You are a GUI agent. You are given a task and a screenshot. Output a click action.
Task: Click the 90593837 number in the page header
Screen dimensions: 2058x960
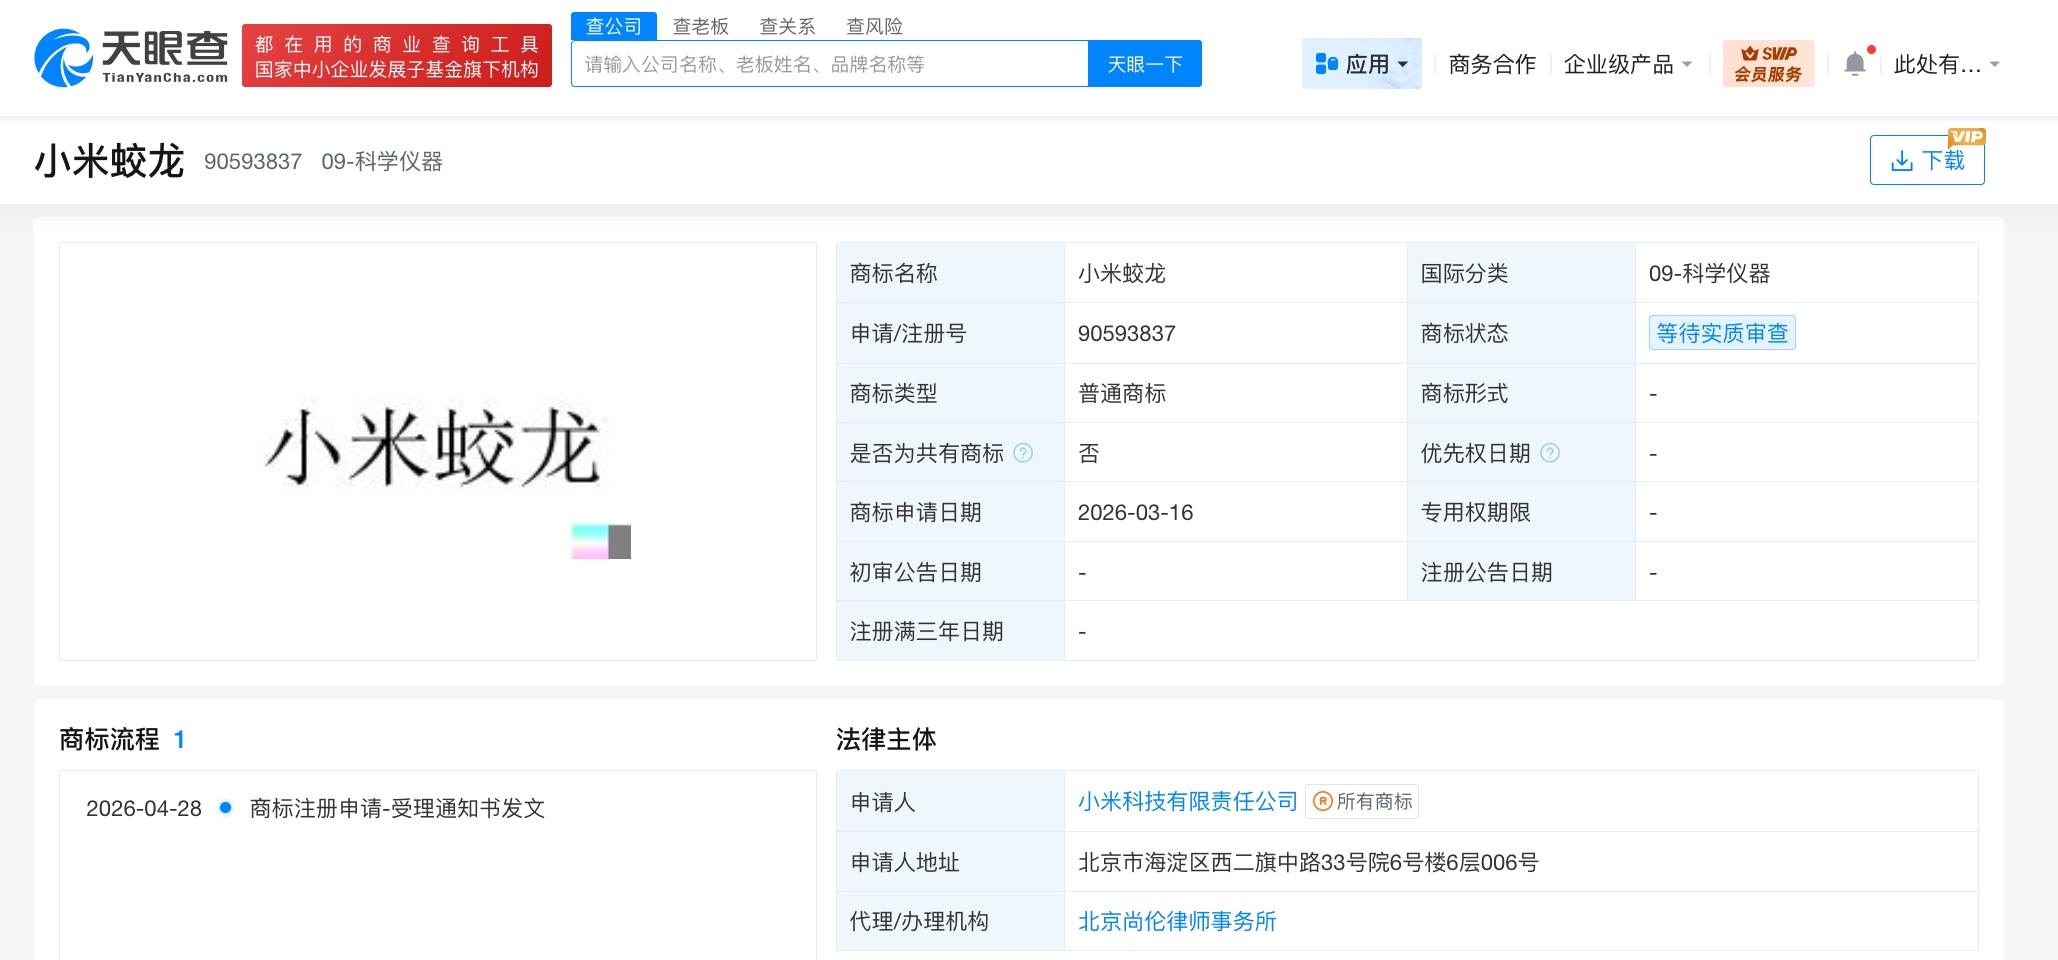253,161
